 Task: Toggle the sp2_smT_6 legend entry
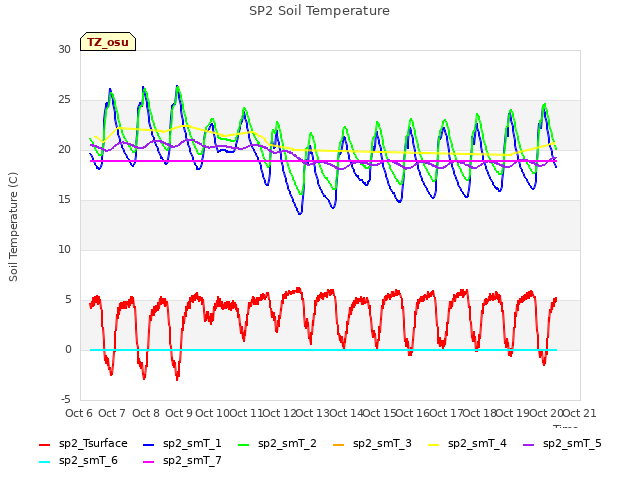78,460
